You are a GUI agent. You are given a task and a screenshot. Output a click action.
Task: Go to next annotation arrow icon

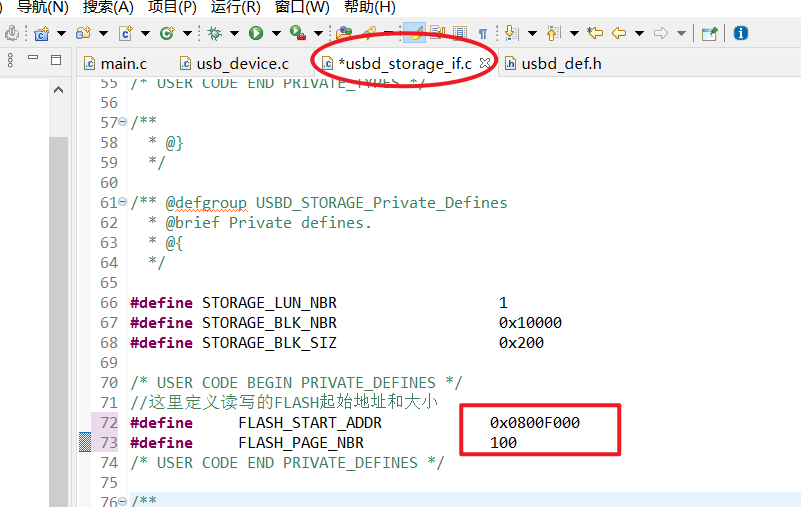coord(511,33)
